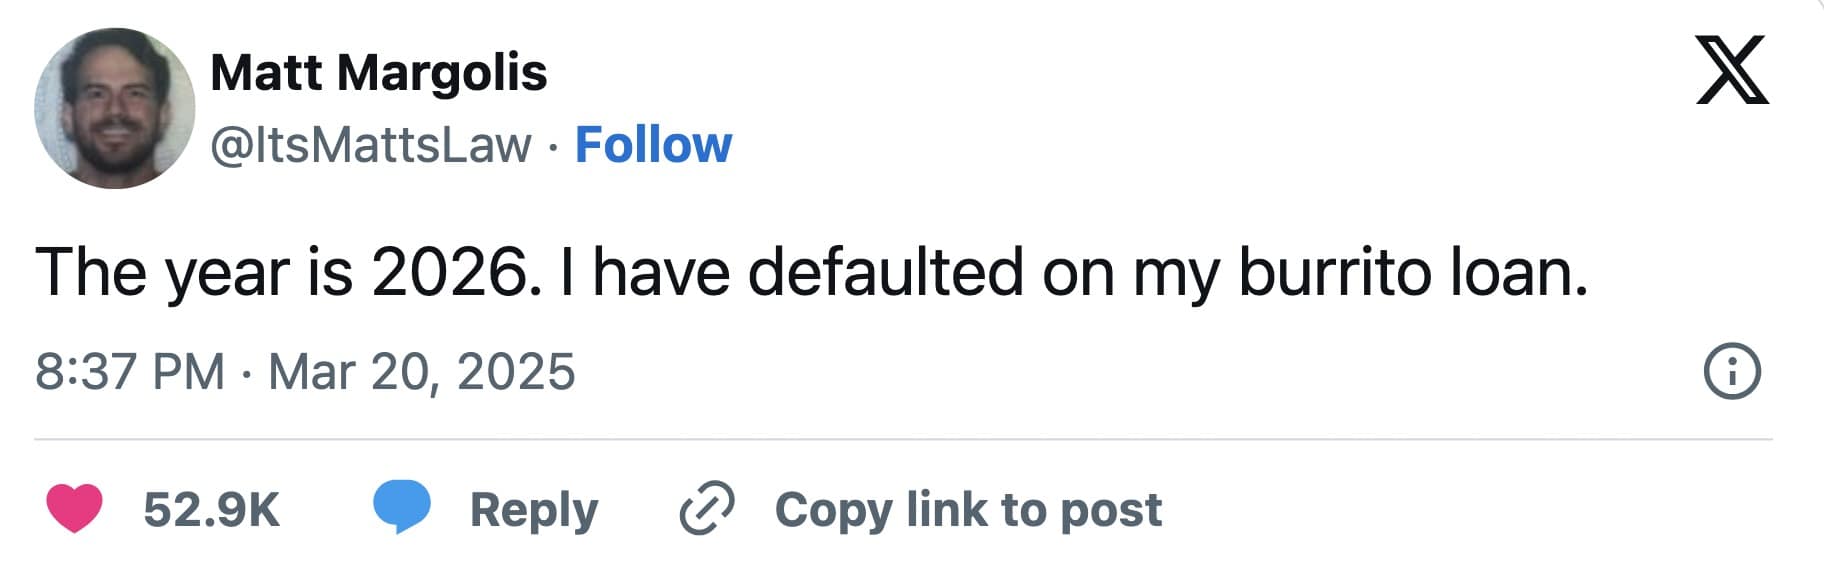The image size is (1824, 568).
Task: Click the blue reply bubble icon
Action: point(402,506)
